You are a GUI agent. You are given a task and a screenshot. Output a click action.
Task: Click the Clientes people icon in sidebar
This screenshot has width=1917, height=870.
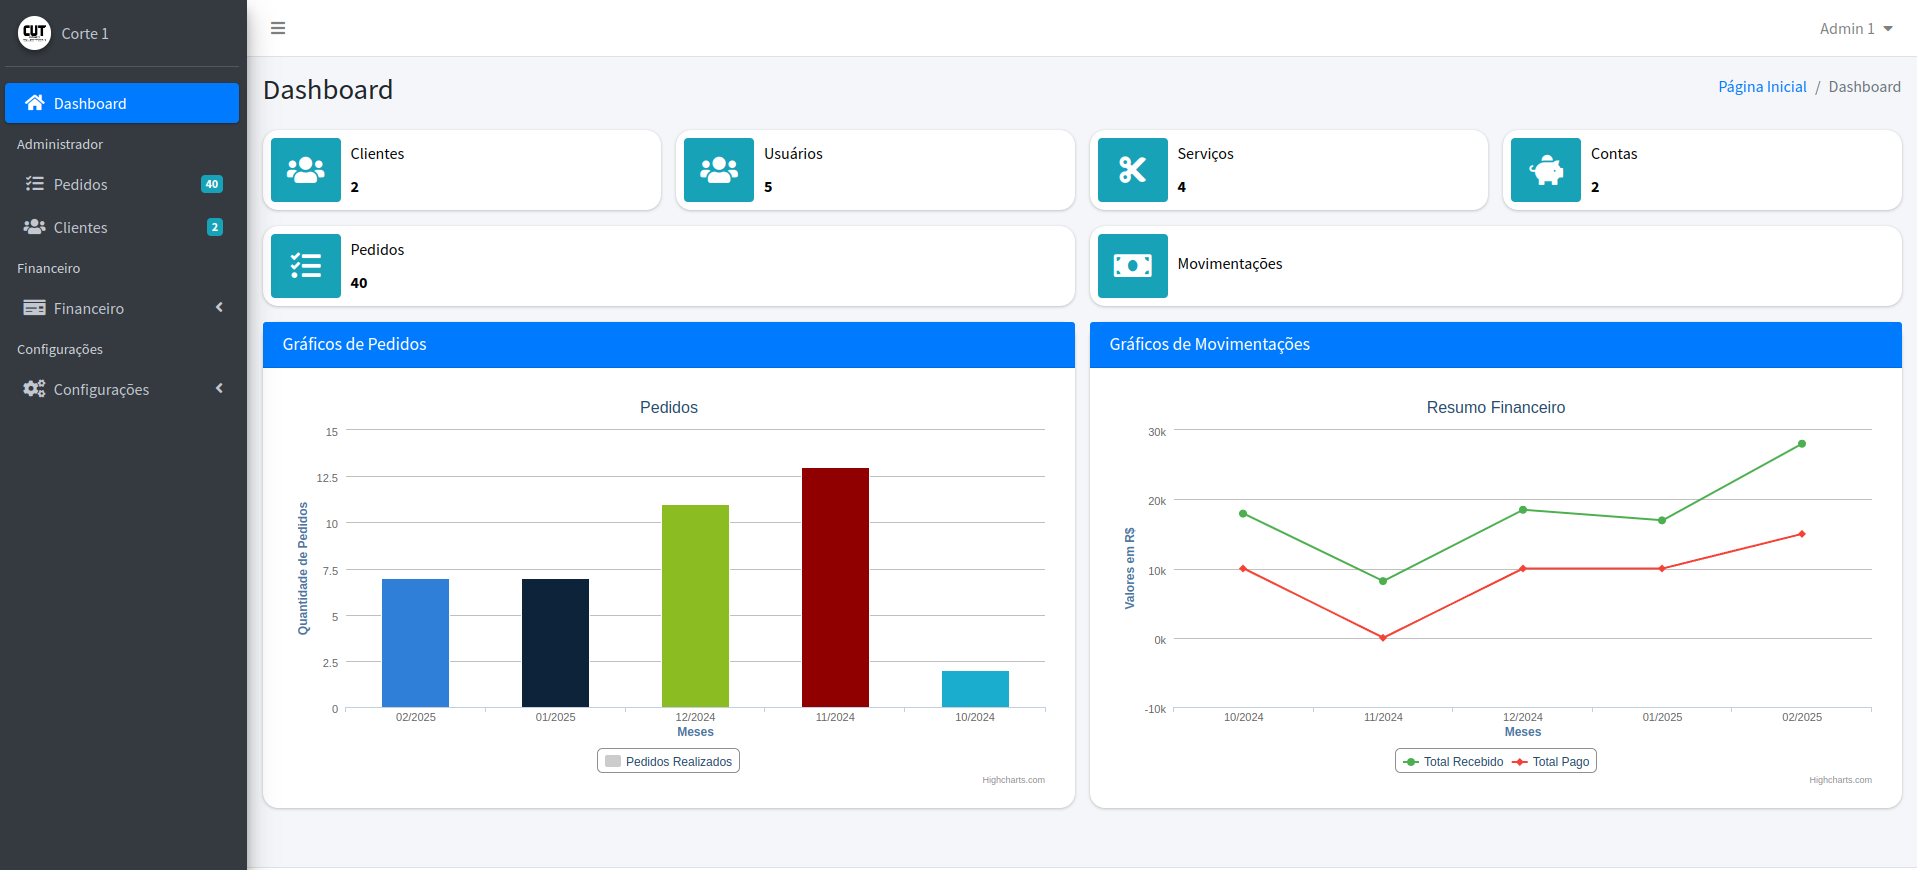coord(35,227)
